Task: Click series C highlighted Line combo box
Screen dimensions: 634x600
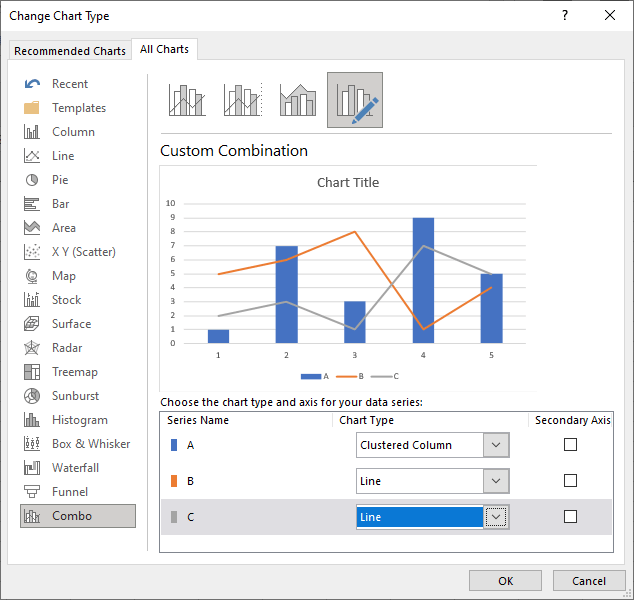Action: pyautogui.click(x=420, y=517)
